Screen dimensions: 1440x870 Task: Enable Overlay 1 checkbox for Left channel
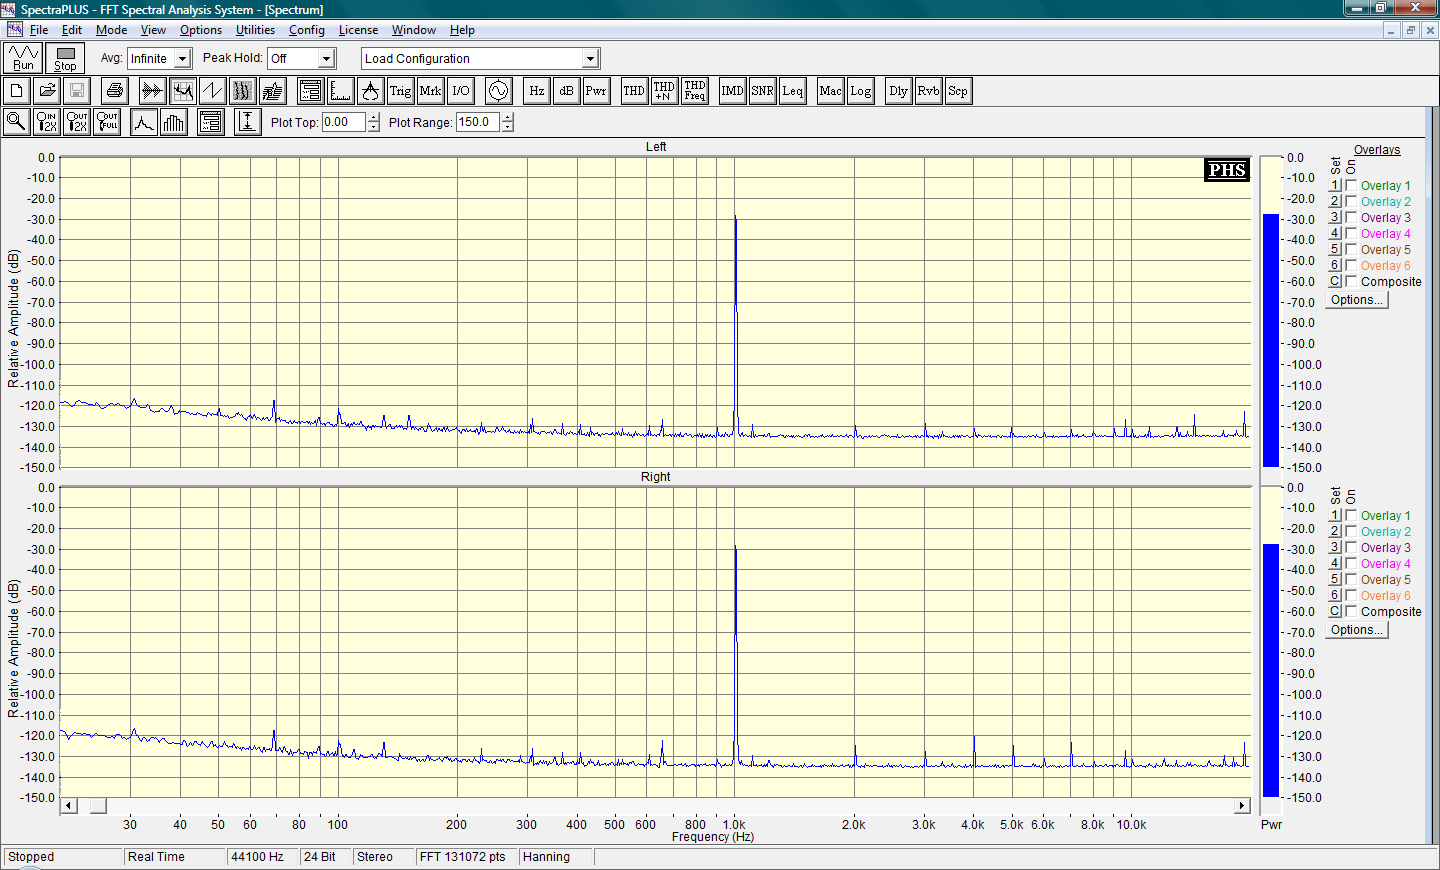click(1351, 186)
